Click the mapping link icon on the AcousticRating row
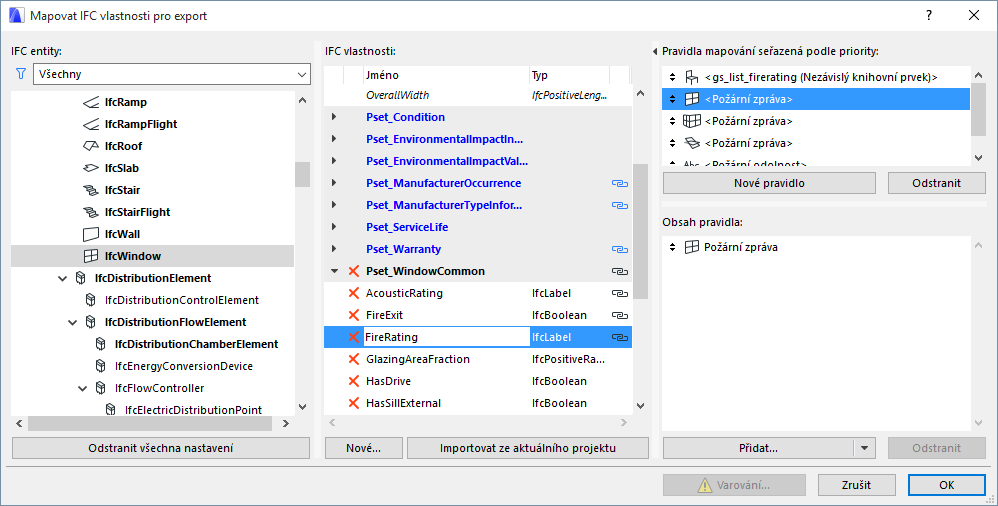The image size is (998, 506). (x=619, y=293)
